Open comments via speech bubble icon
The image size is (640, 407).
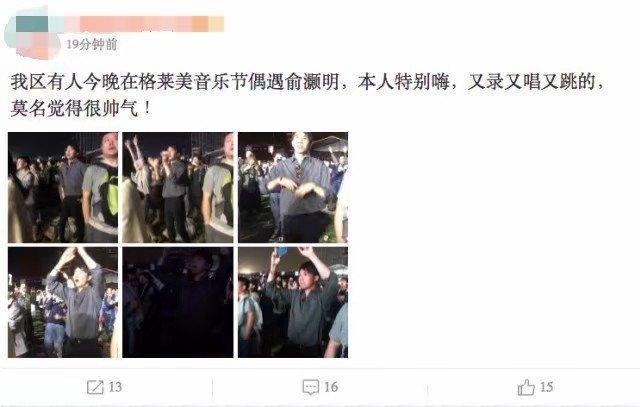tap(311, 387)
